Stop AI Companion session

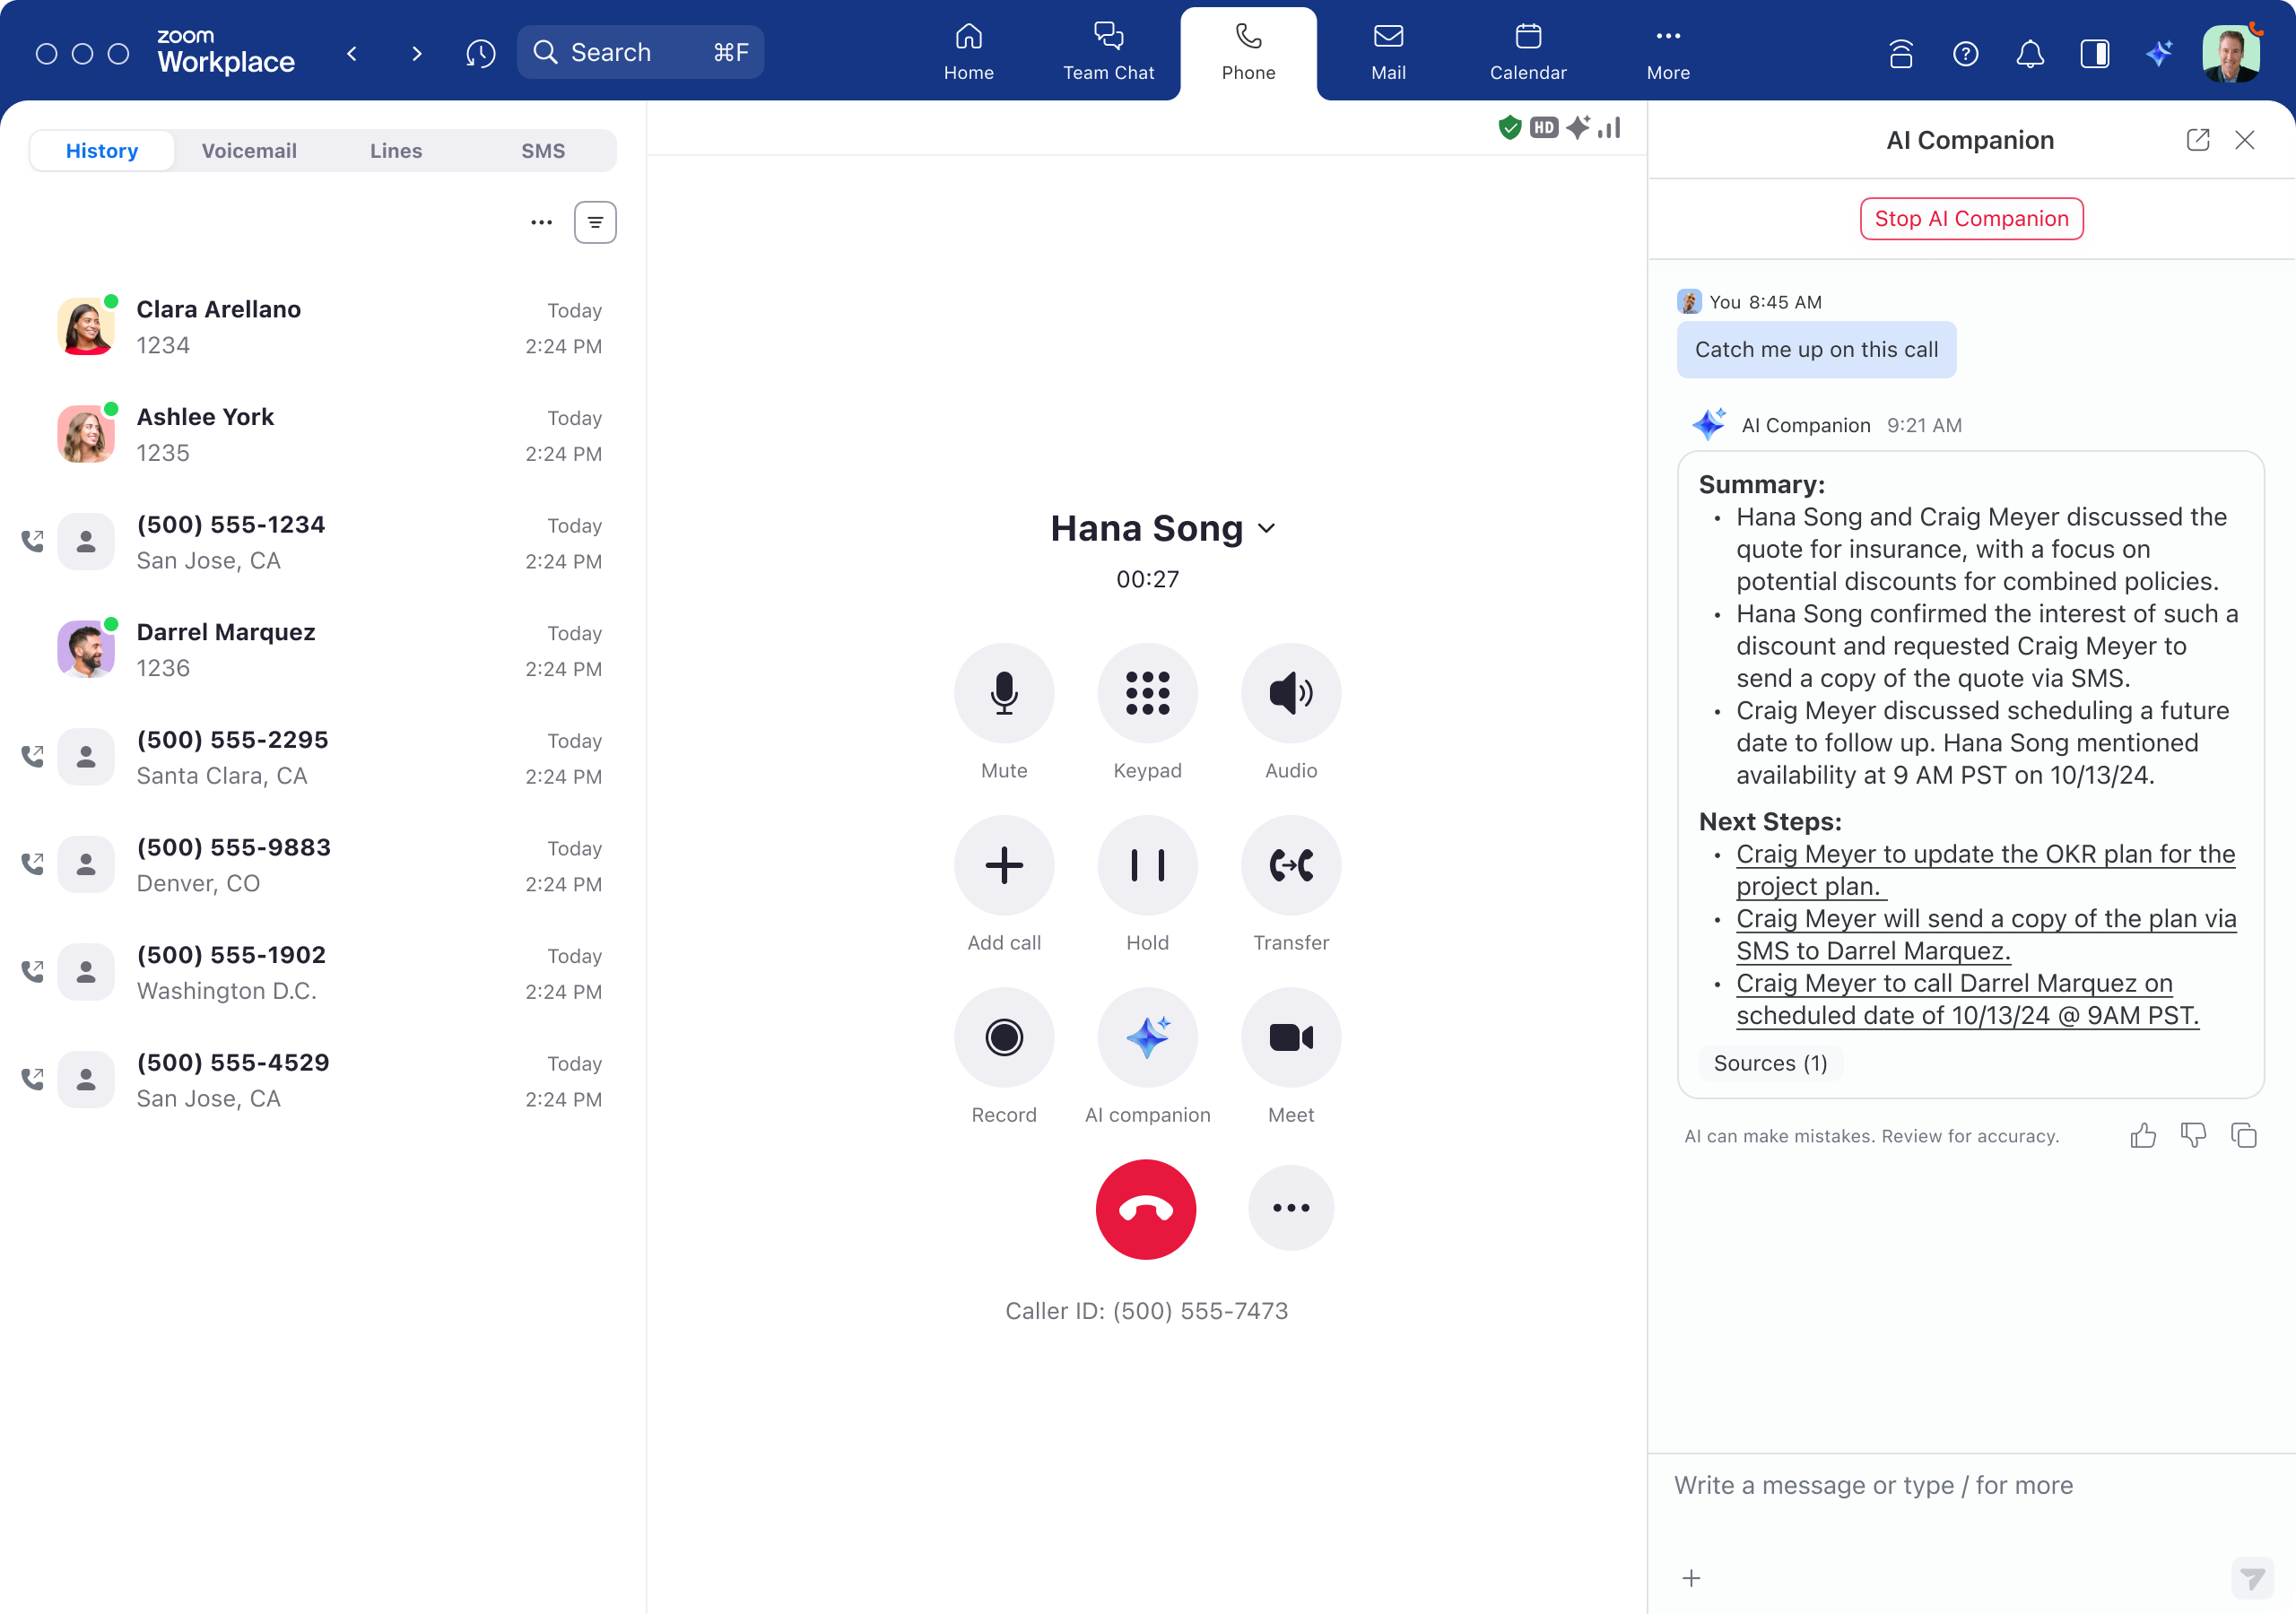pyautogui.click(x=1971, y=219)
